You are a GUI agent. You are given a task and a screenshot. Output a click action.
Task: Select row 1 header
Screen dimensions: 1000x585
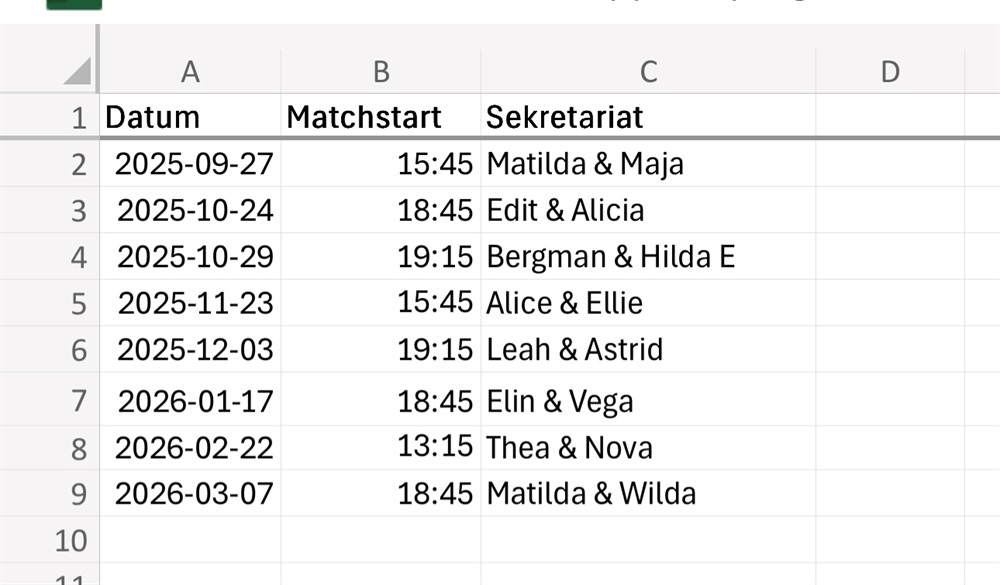(x=49, y=117)
